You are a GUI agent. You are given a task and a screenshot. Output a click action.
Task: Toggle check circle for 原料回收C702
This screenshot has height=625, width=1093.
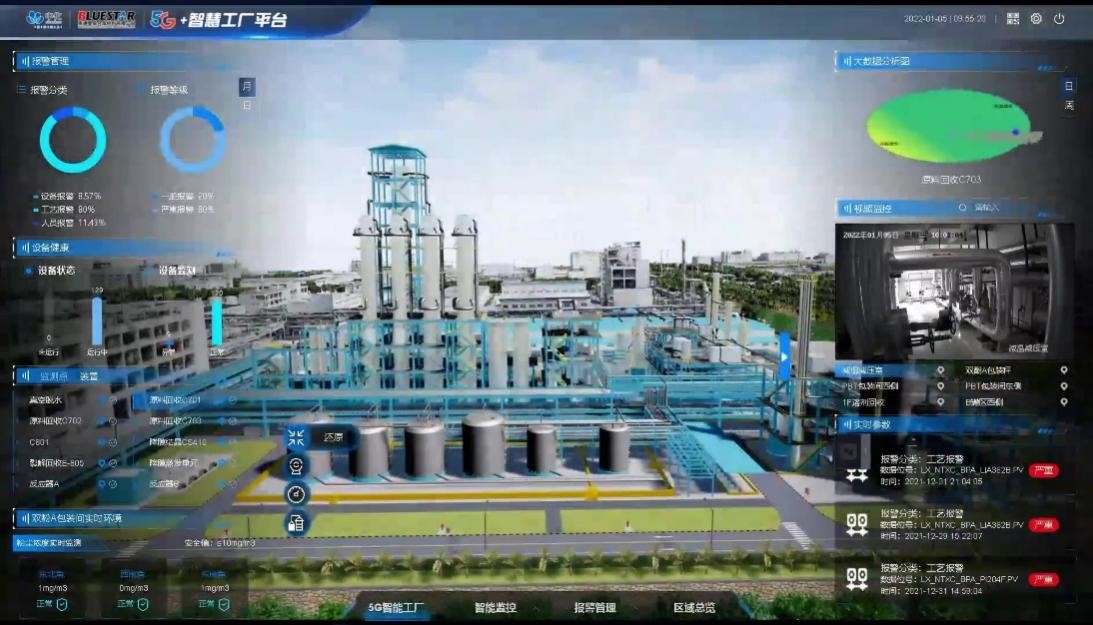113,421
